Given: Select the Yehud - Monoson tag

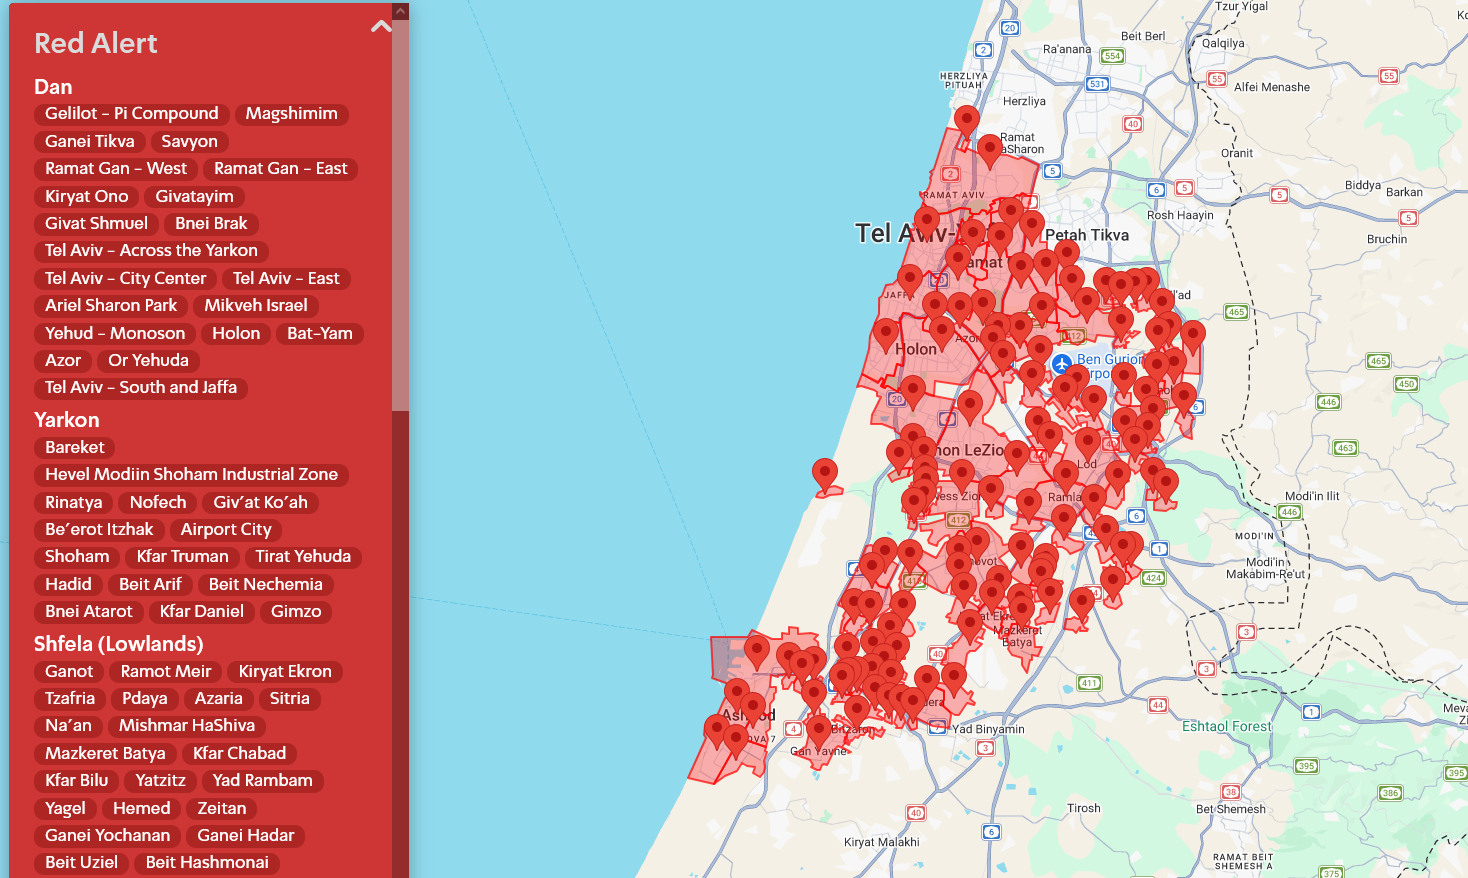Looking at the screenshot, I should coord(115,334).
